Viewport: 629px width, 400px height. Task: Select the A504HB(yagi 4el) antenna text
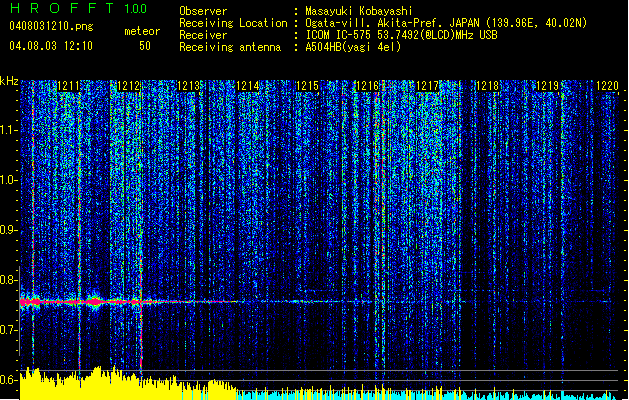(x=353, y=47)
